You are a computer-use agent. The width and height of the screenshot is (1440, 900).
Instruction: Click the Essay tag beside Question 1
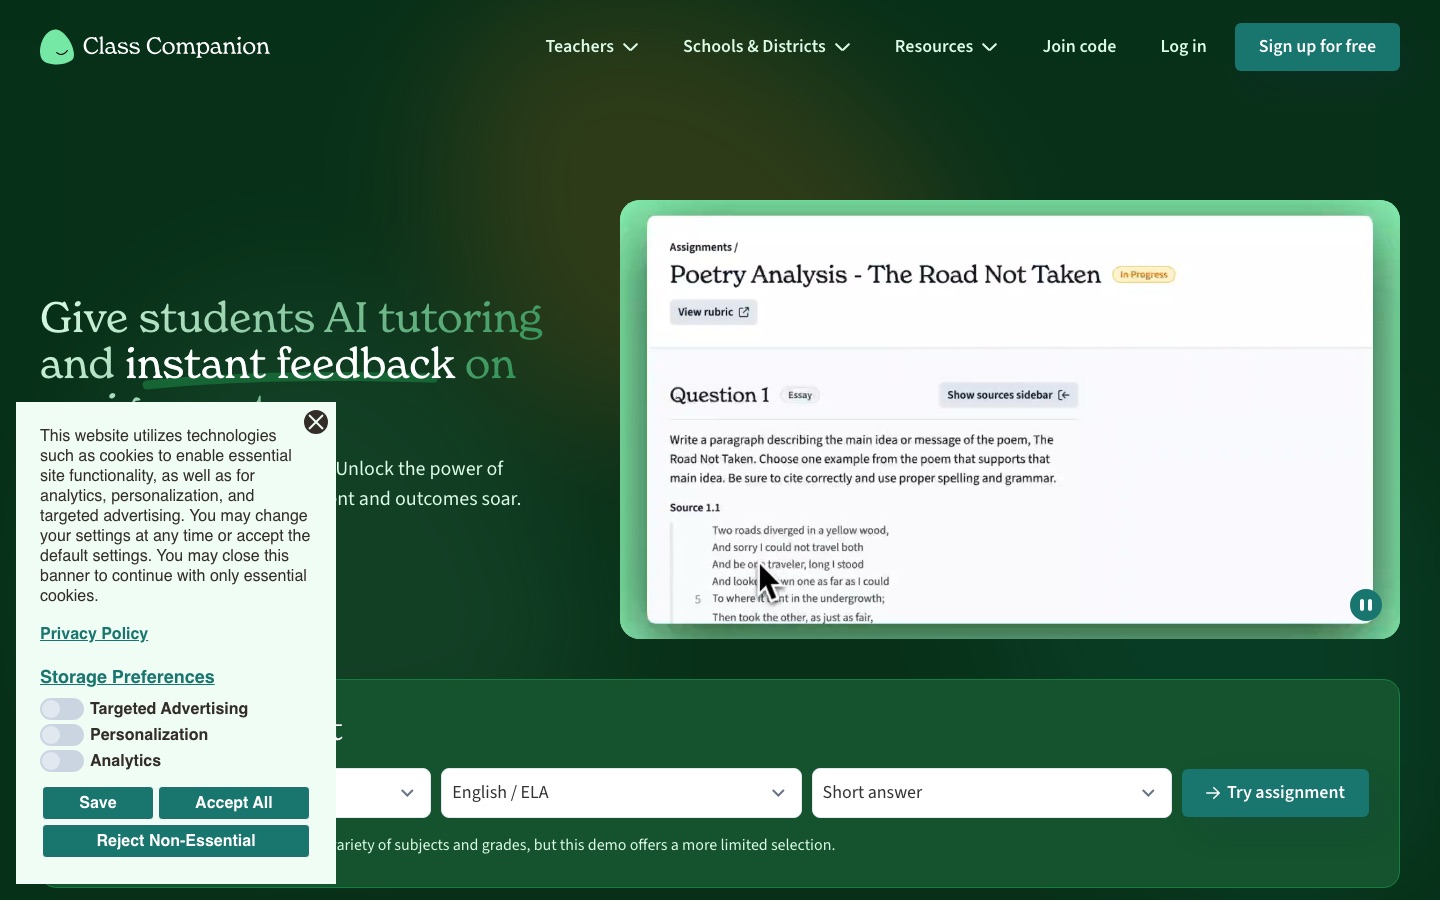click(800, 395)
